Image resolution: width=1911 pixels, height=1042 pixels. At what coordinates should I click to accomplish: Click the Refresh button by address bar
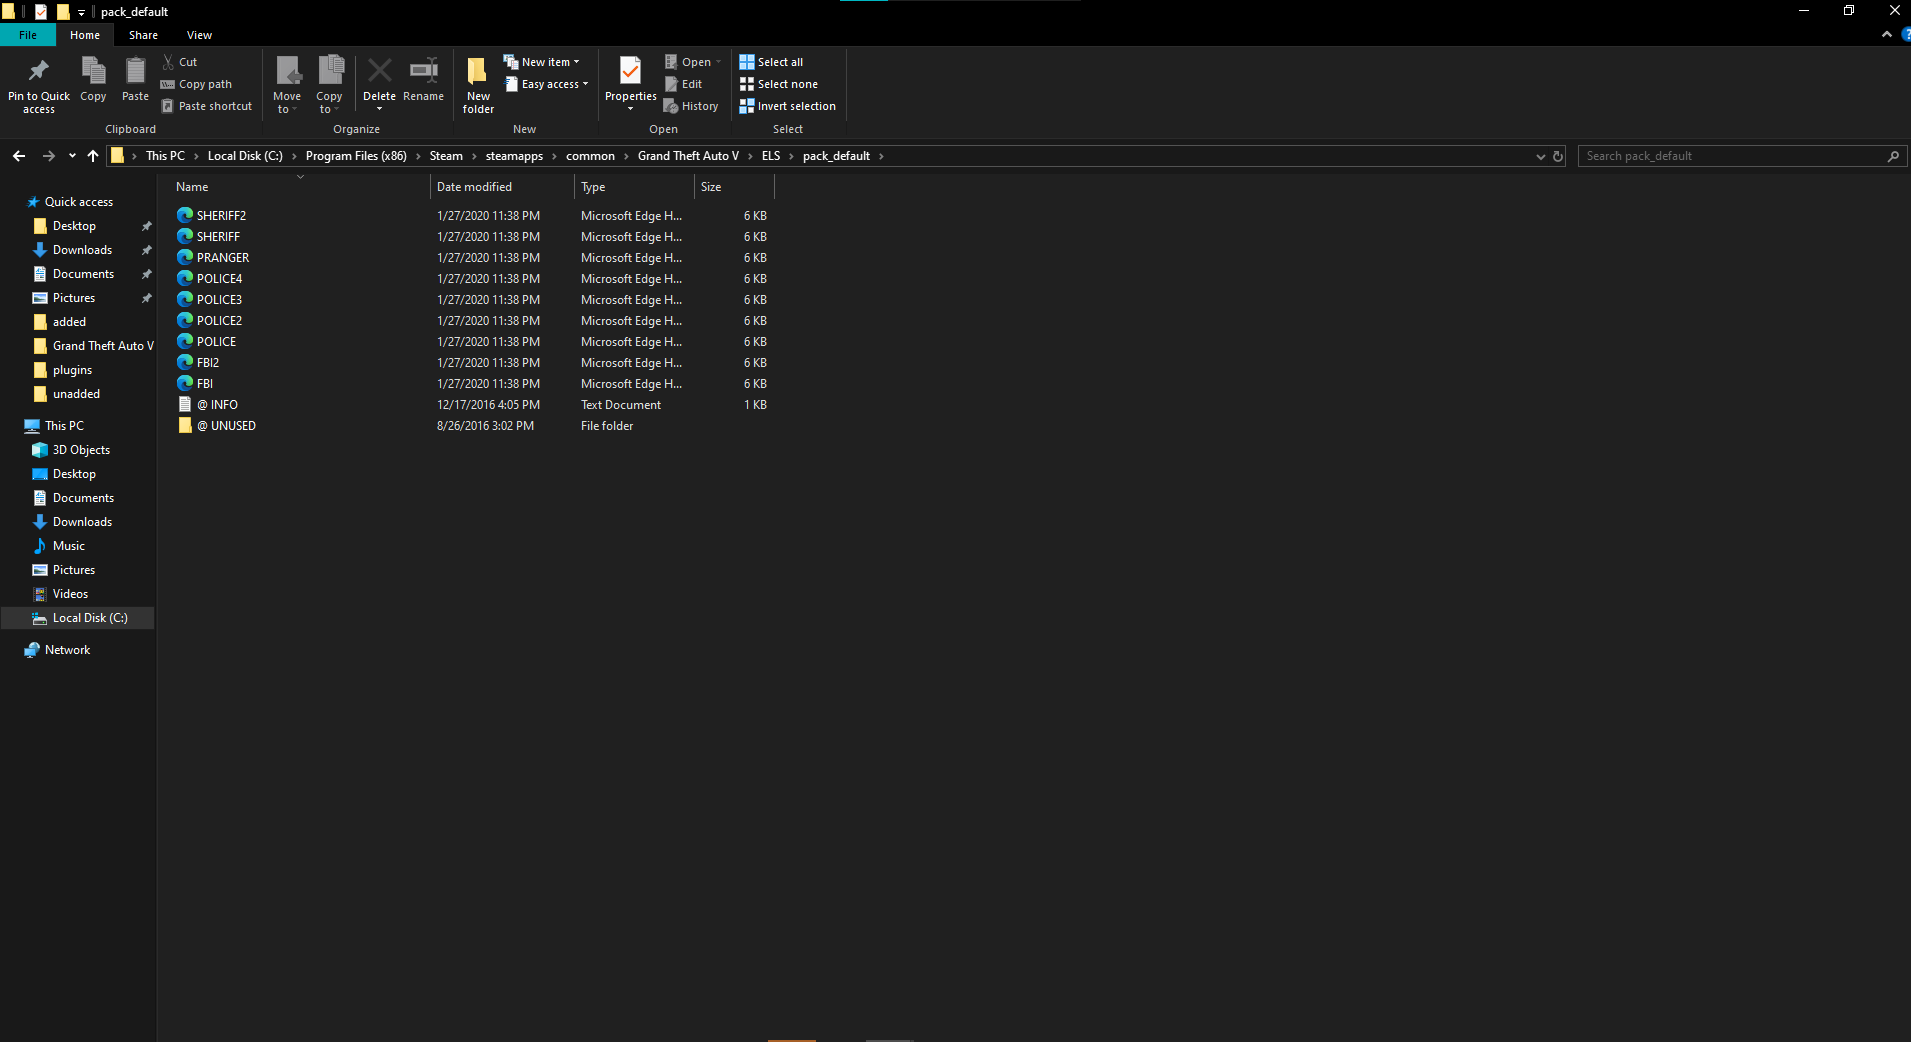pos(1558,156)
